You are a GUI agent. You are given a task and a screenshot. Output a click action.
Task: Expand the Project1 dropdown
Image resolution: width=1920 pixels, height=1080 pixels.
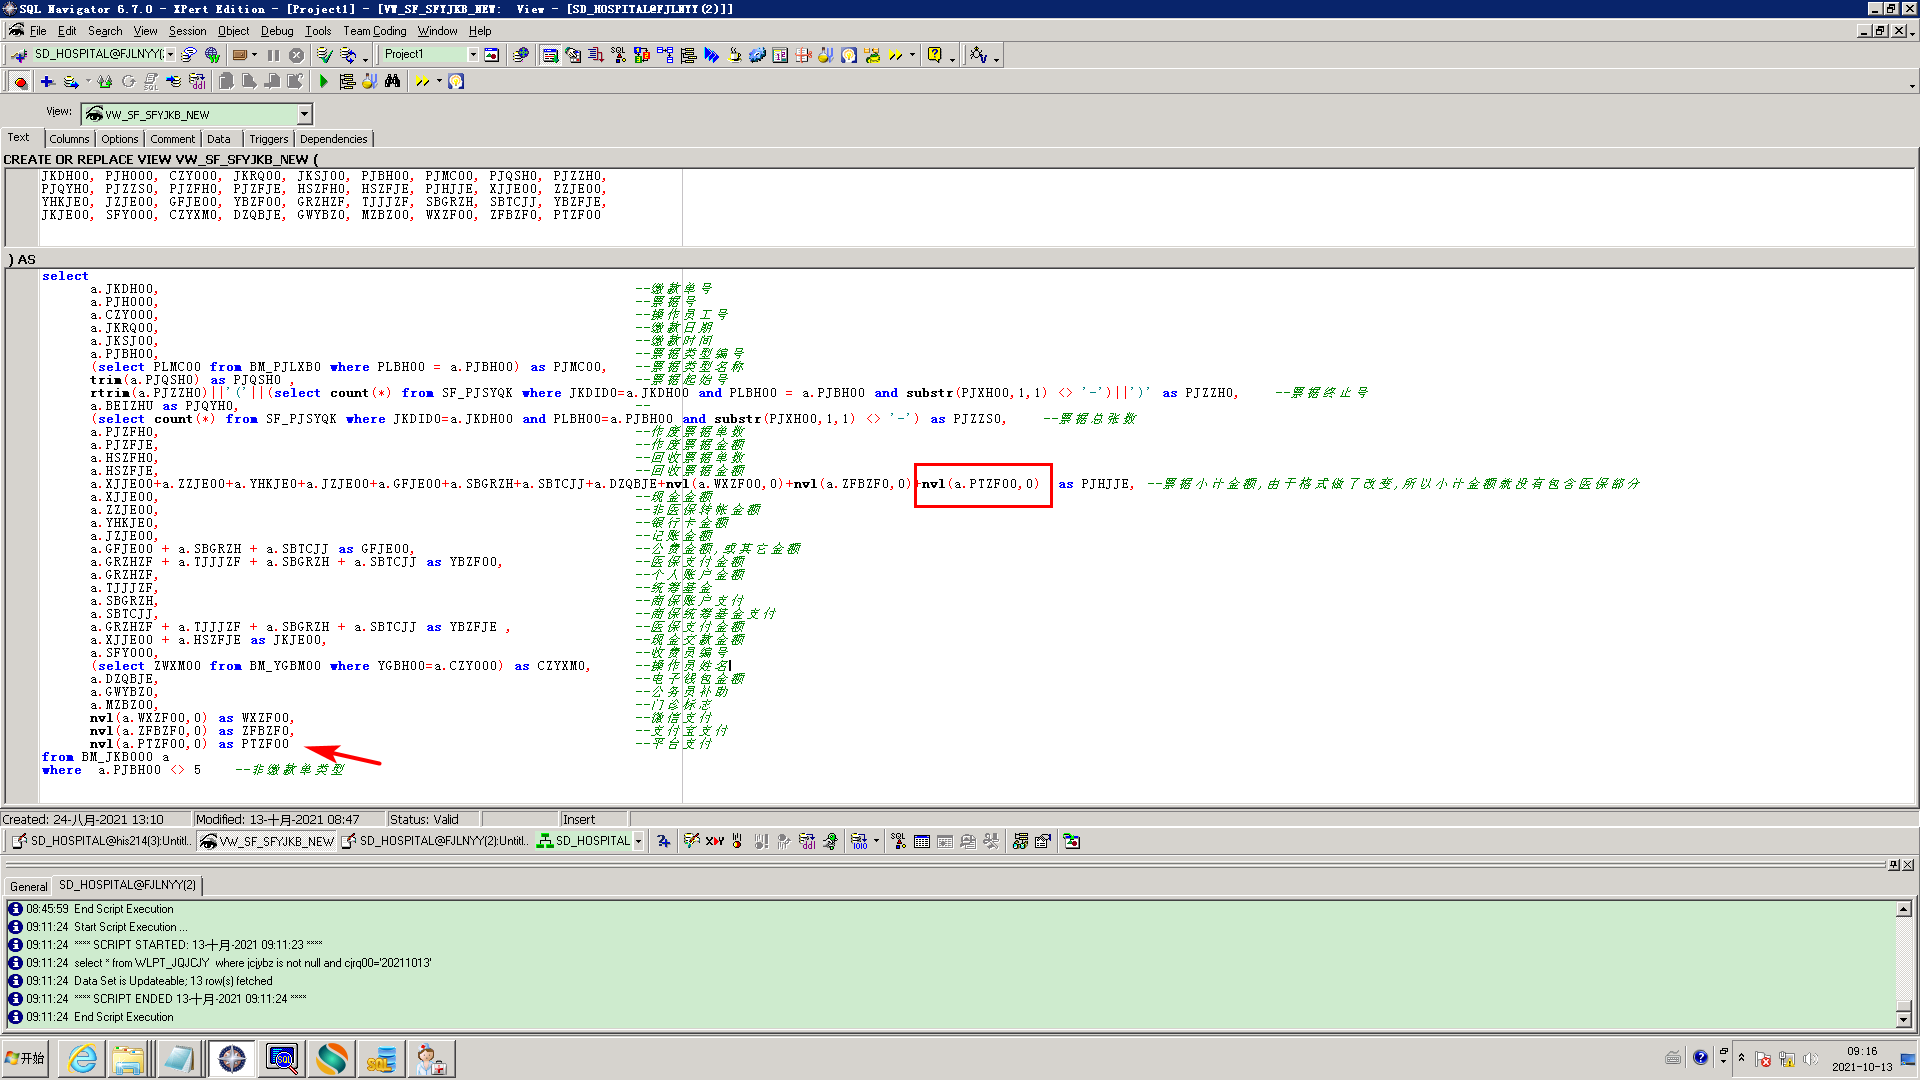(x=473, y=55)
